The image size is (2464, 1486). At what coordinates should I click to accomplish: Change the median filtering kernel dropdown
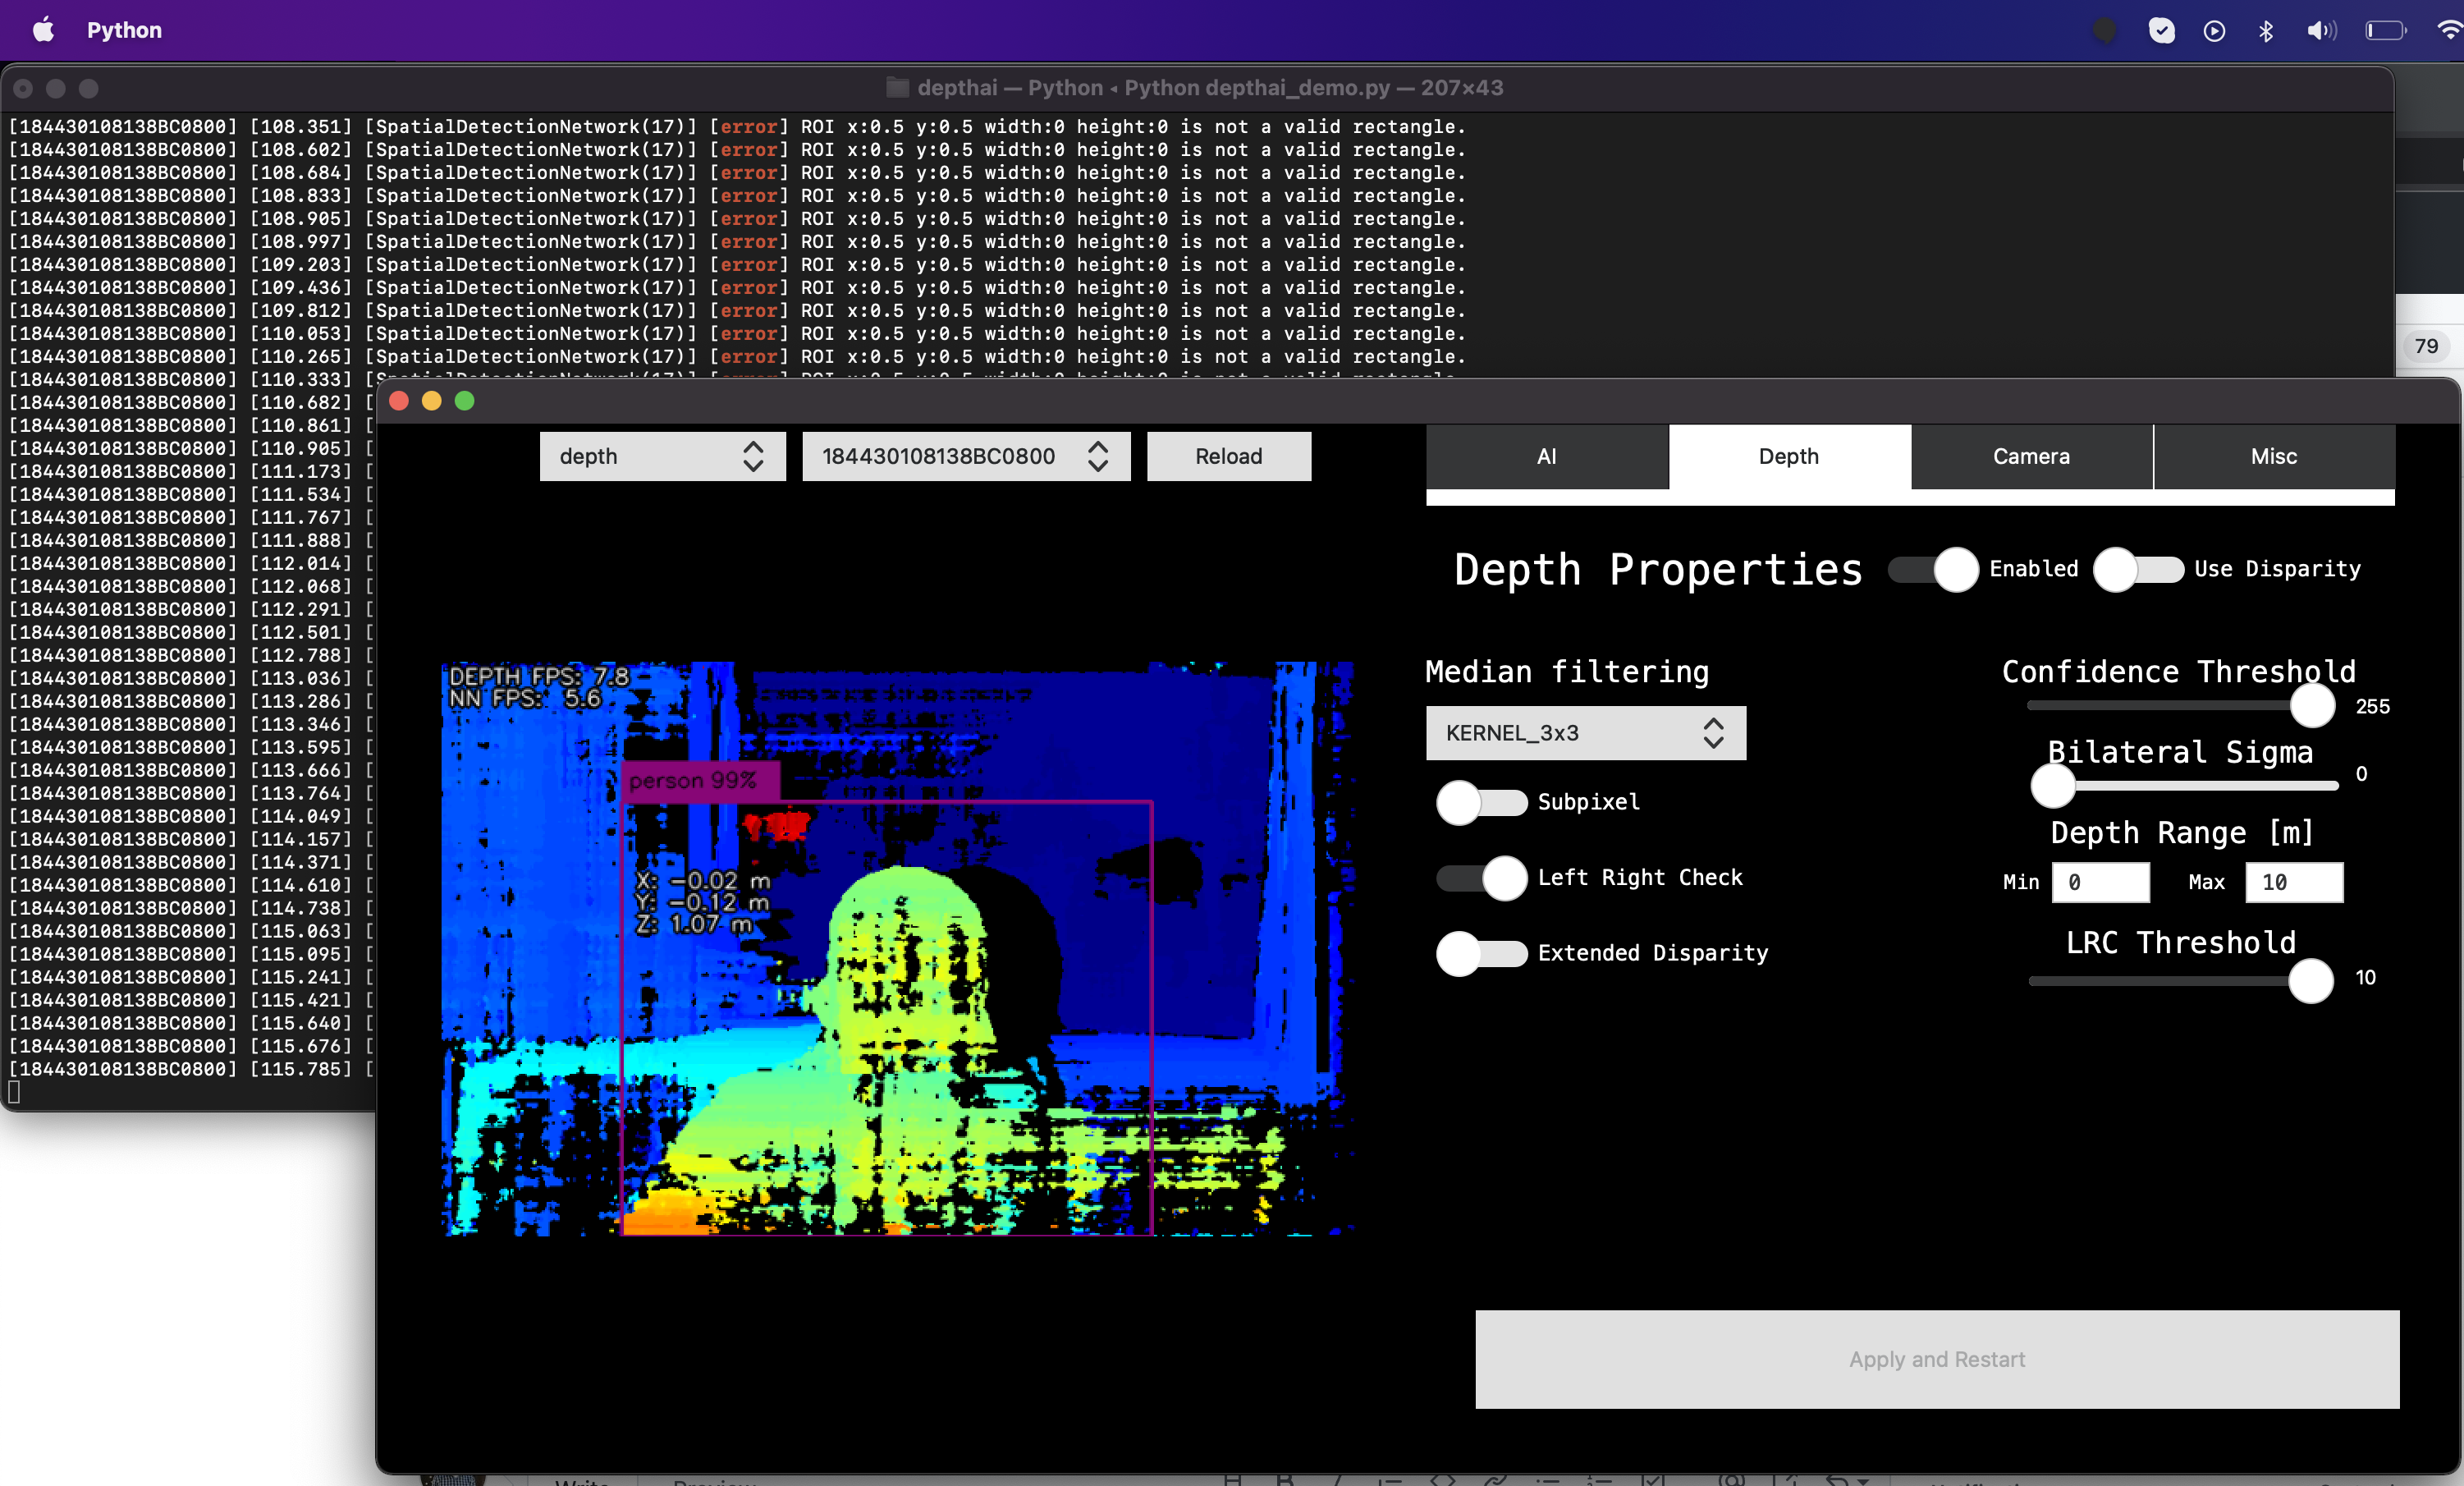tap(1585, 733)
